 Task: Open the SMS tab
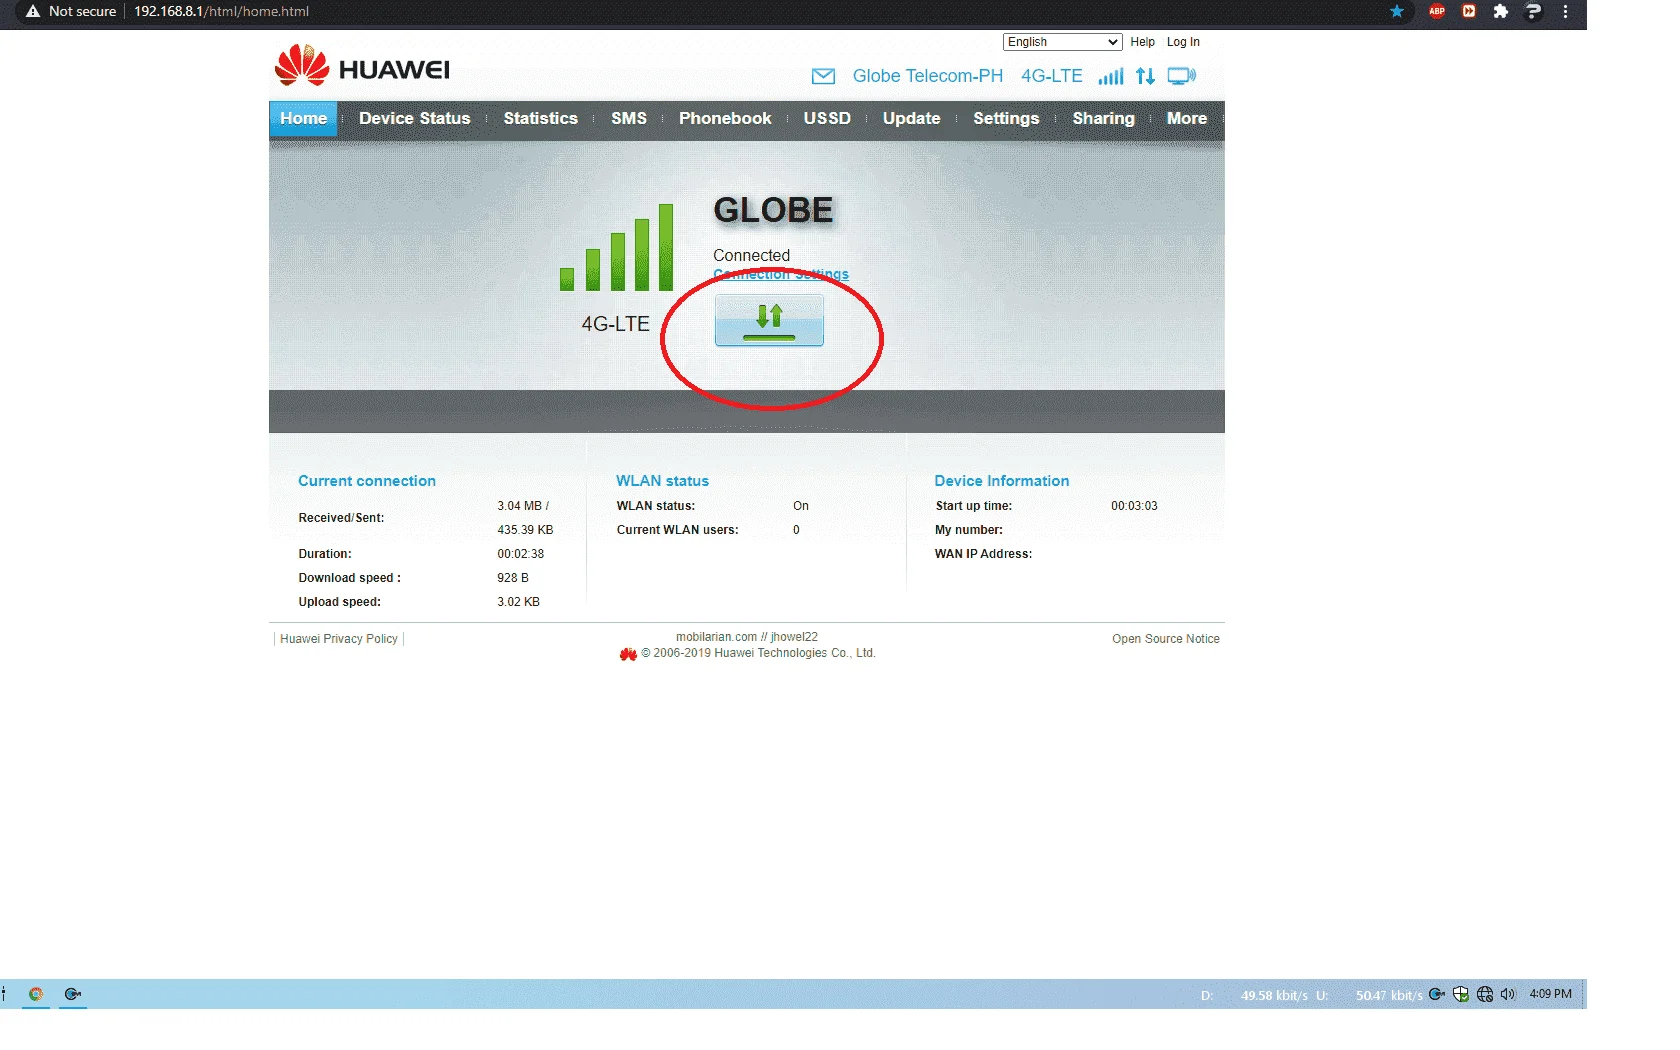[629, 118]
